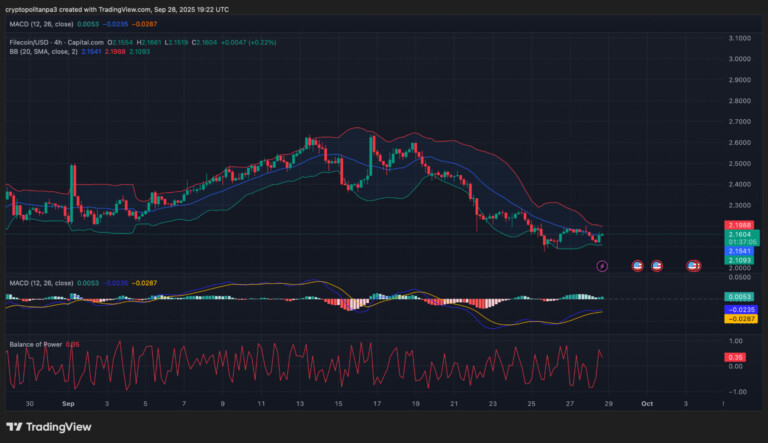This screenshot has width=768, height=443.
Task: Click the red 2.1988 upper band price tag
Action: pos(741,226)
